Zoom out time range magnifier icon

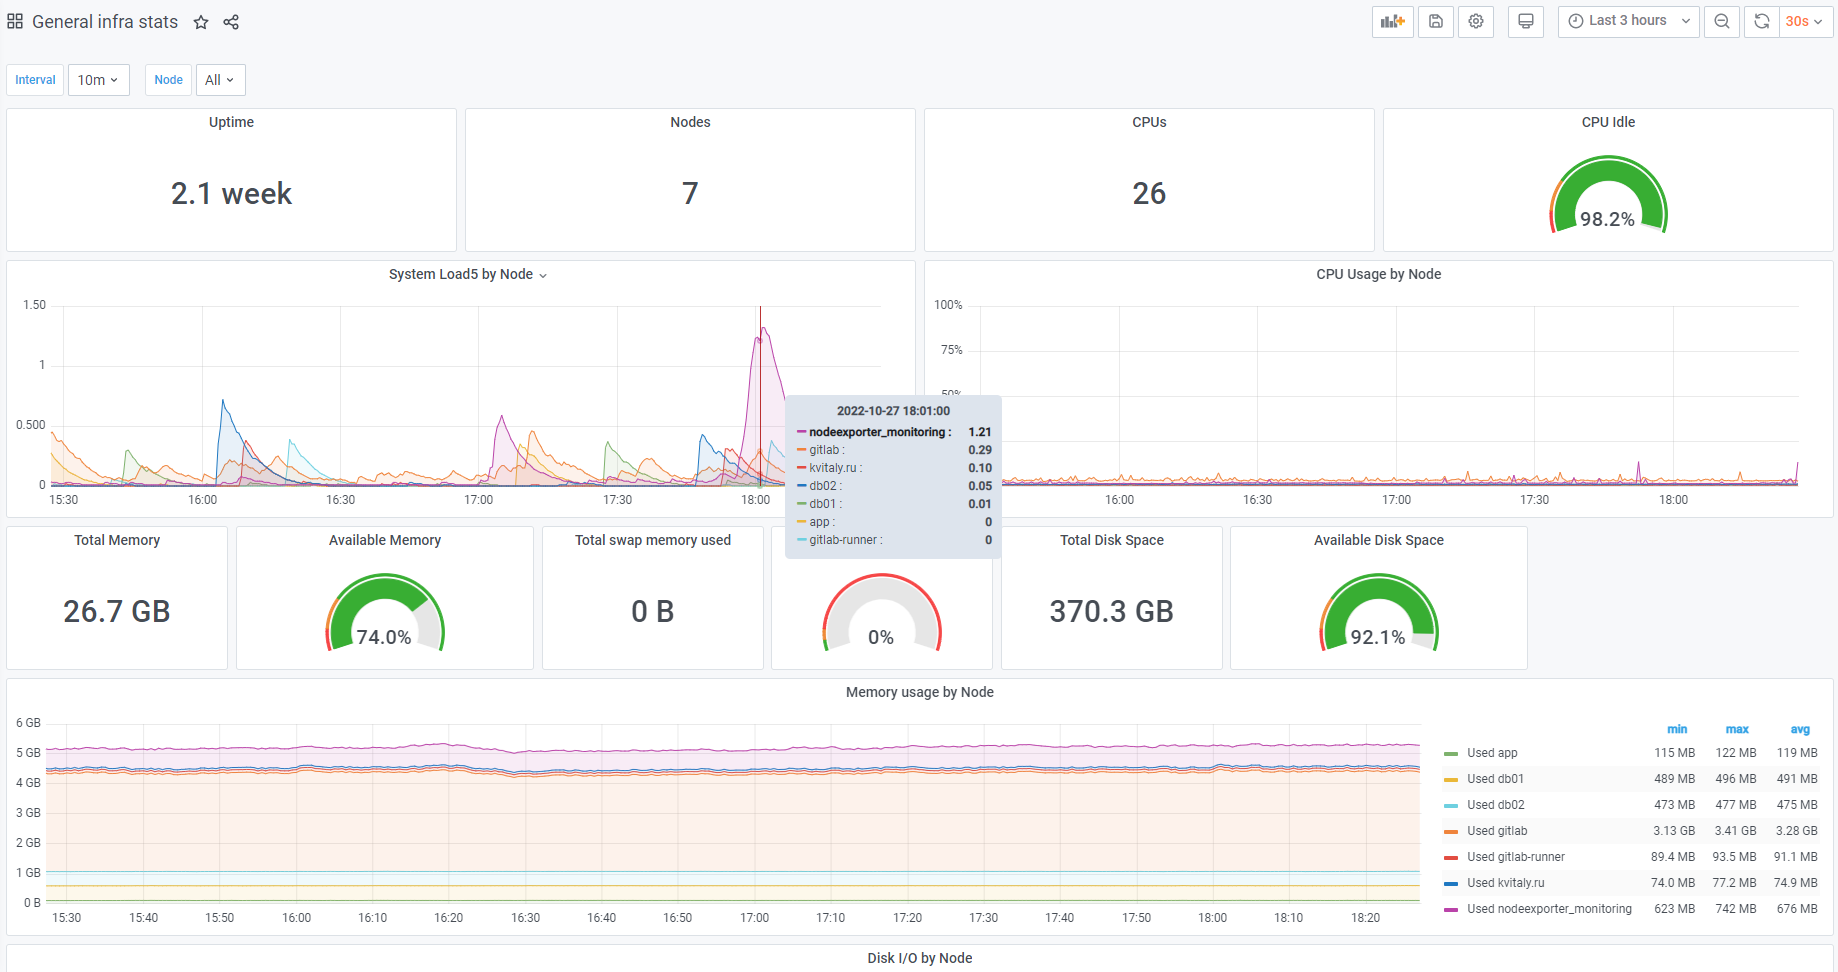click(1722, 21)
